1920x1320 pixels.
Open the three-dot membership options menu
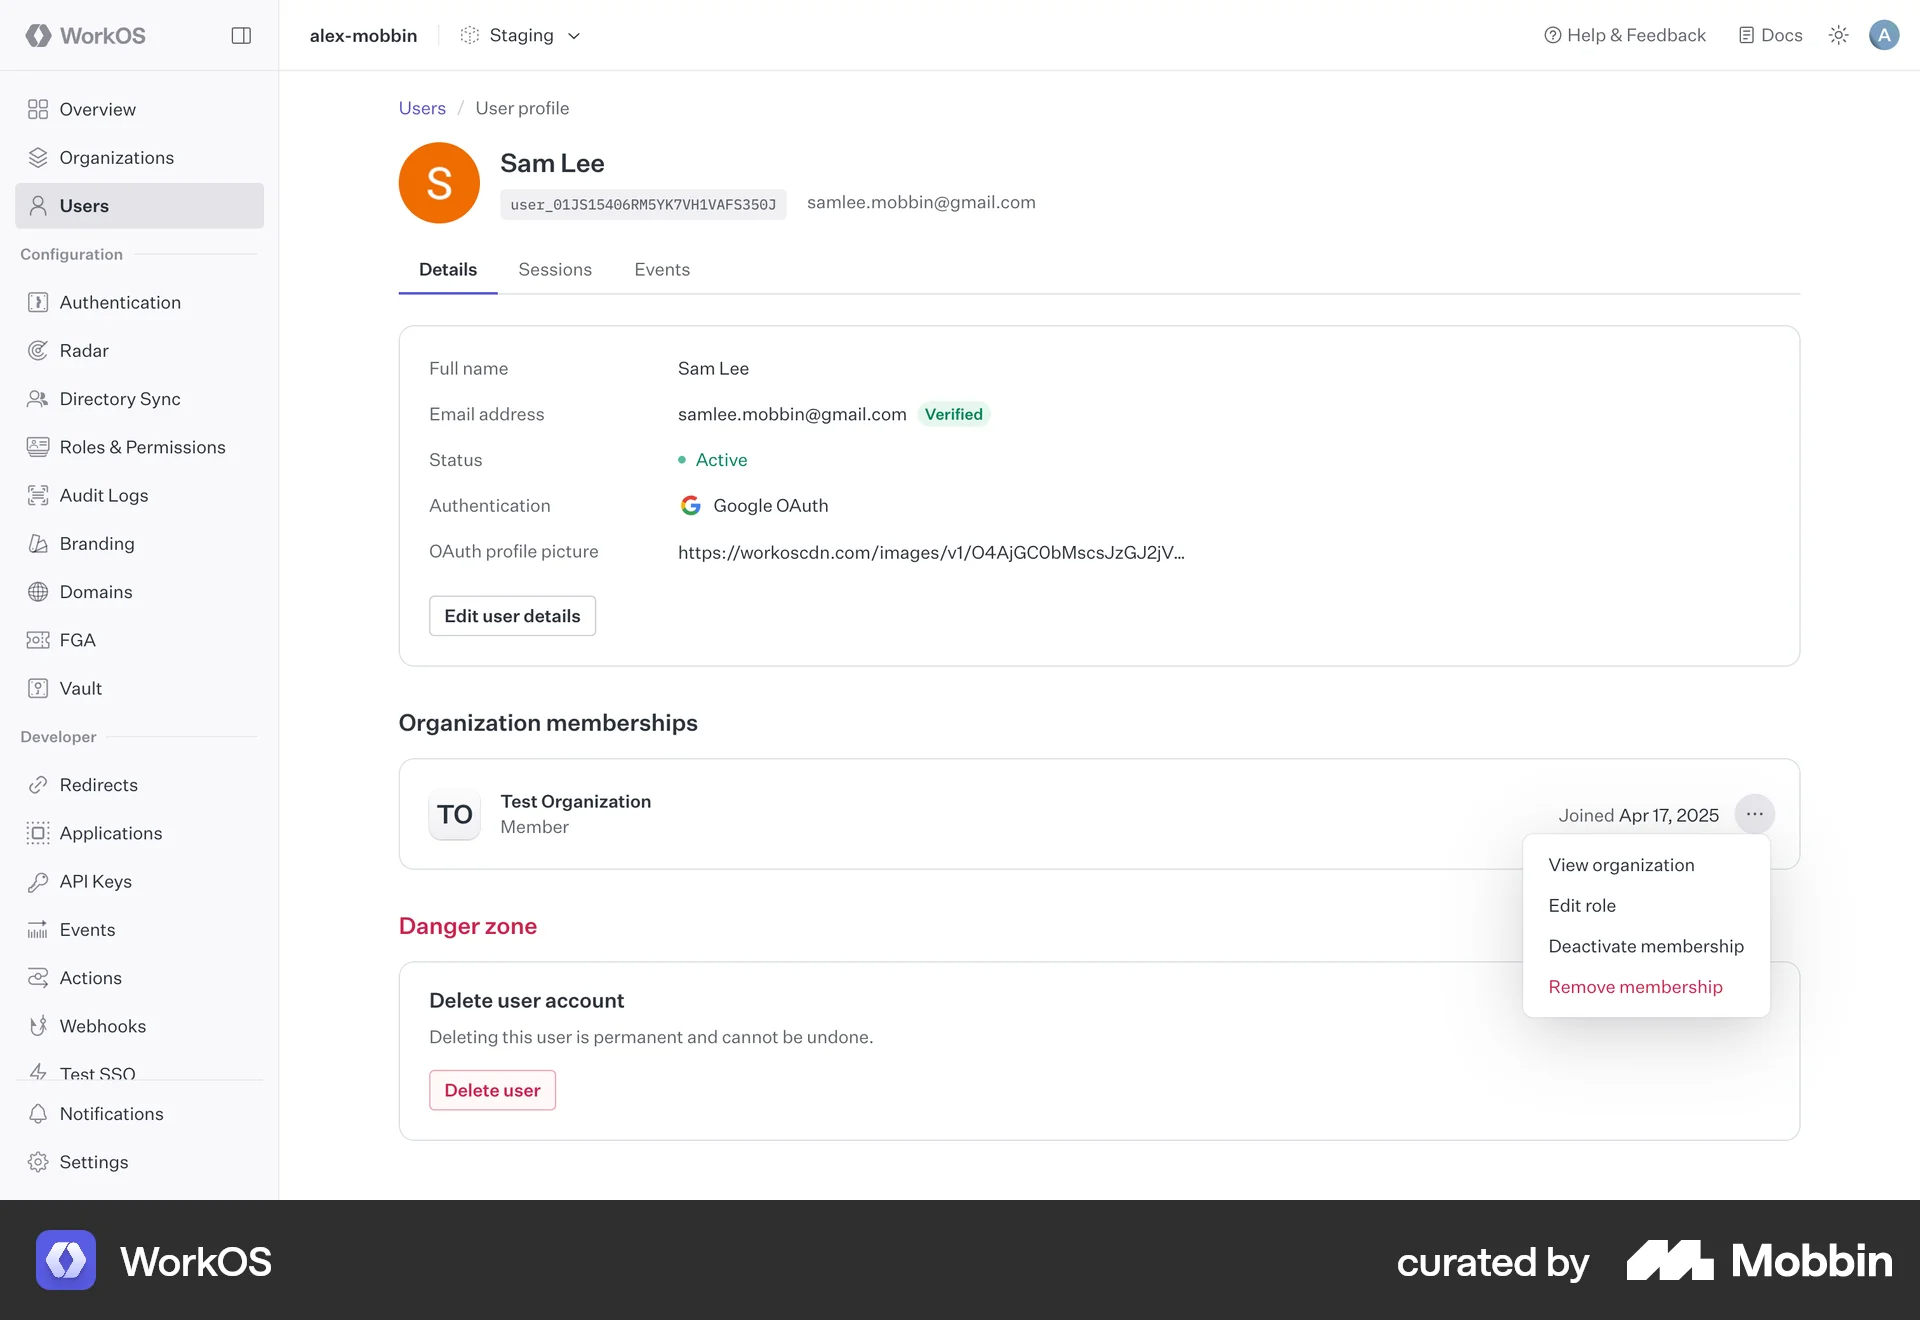tap(1754, 814)
